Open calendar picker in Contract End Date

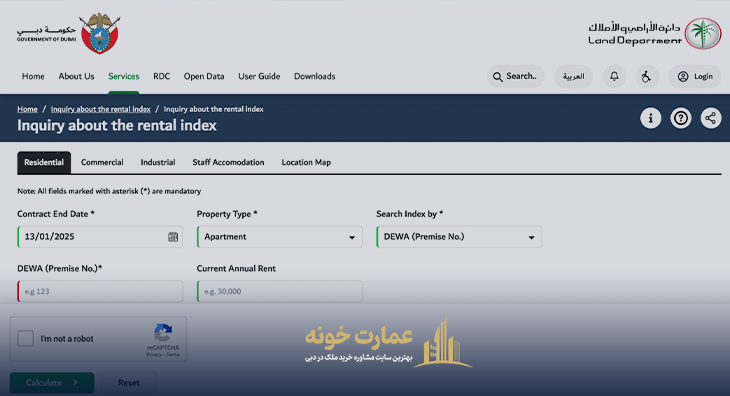coord(173,237)
